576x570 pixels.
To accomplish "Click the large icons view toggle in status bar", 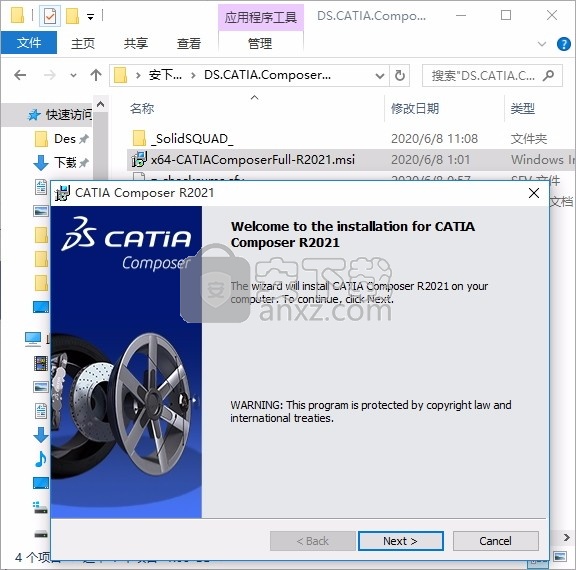I will tap(560, 556).
